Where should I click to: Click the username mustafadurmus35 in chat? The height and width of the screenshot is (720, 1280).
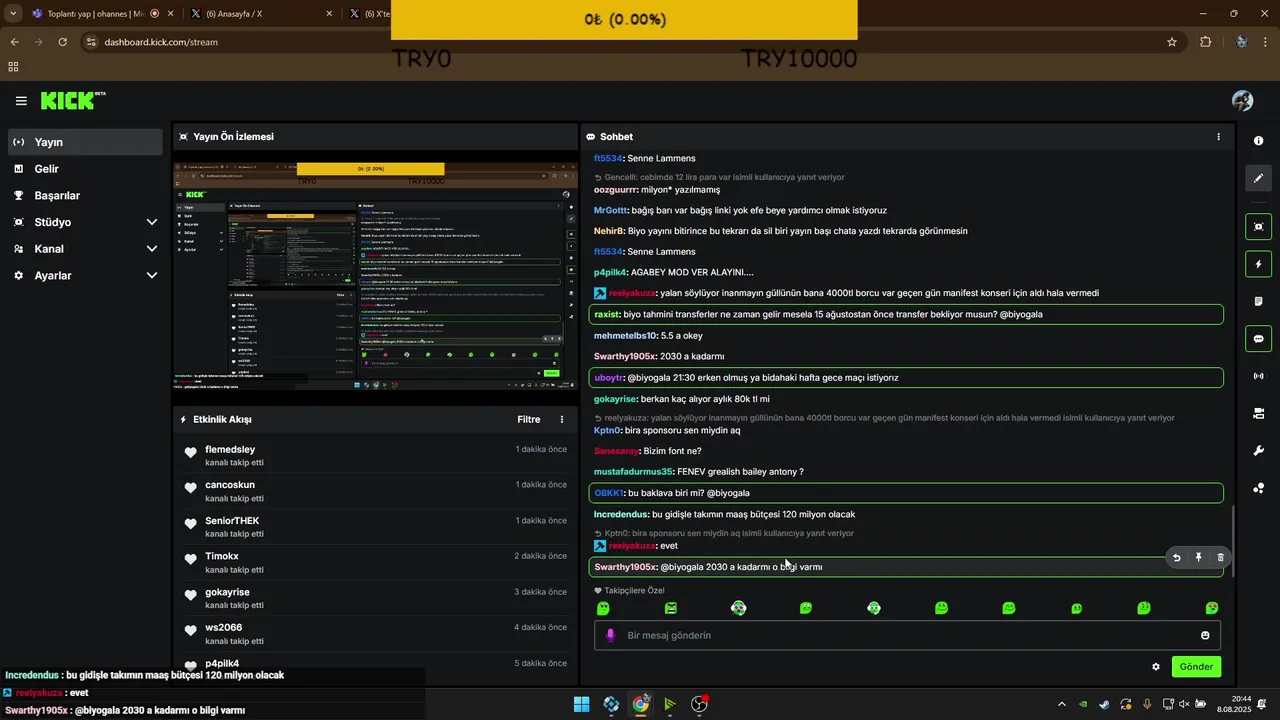point(634,472)
